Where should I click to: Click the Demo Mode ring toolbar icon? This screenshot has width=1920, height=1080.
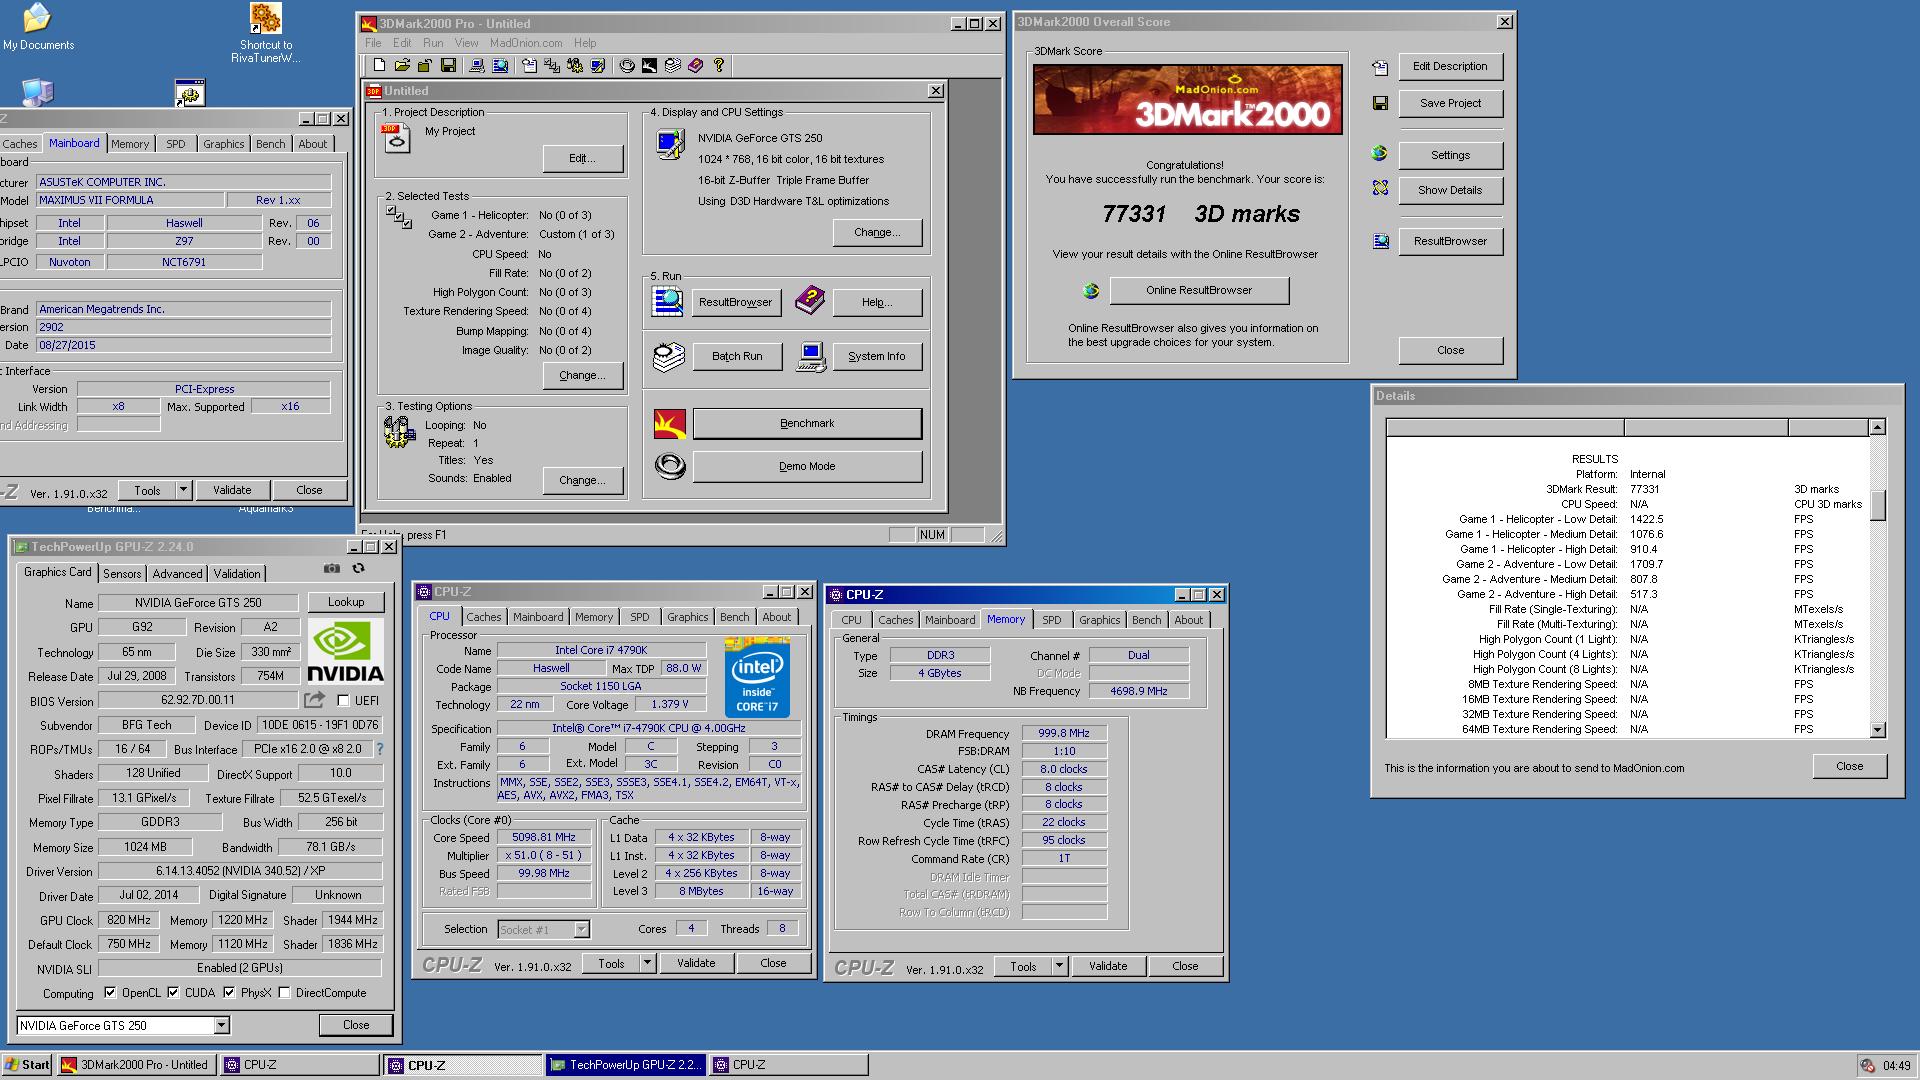[x=627, y=65]
